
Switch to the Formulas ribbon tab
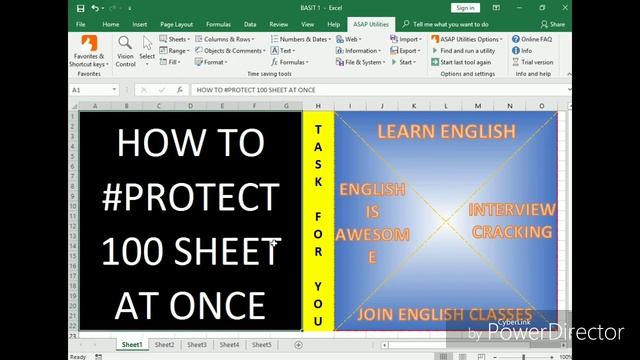click(218, 24)
